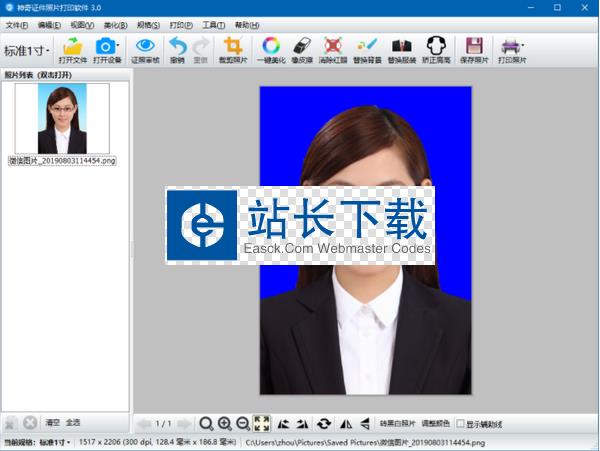This screenshot has width=600, height=451.
Task: Click the zoom in magnifier icon
Action: pos(224,423)
